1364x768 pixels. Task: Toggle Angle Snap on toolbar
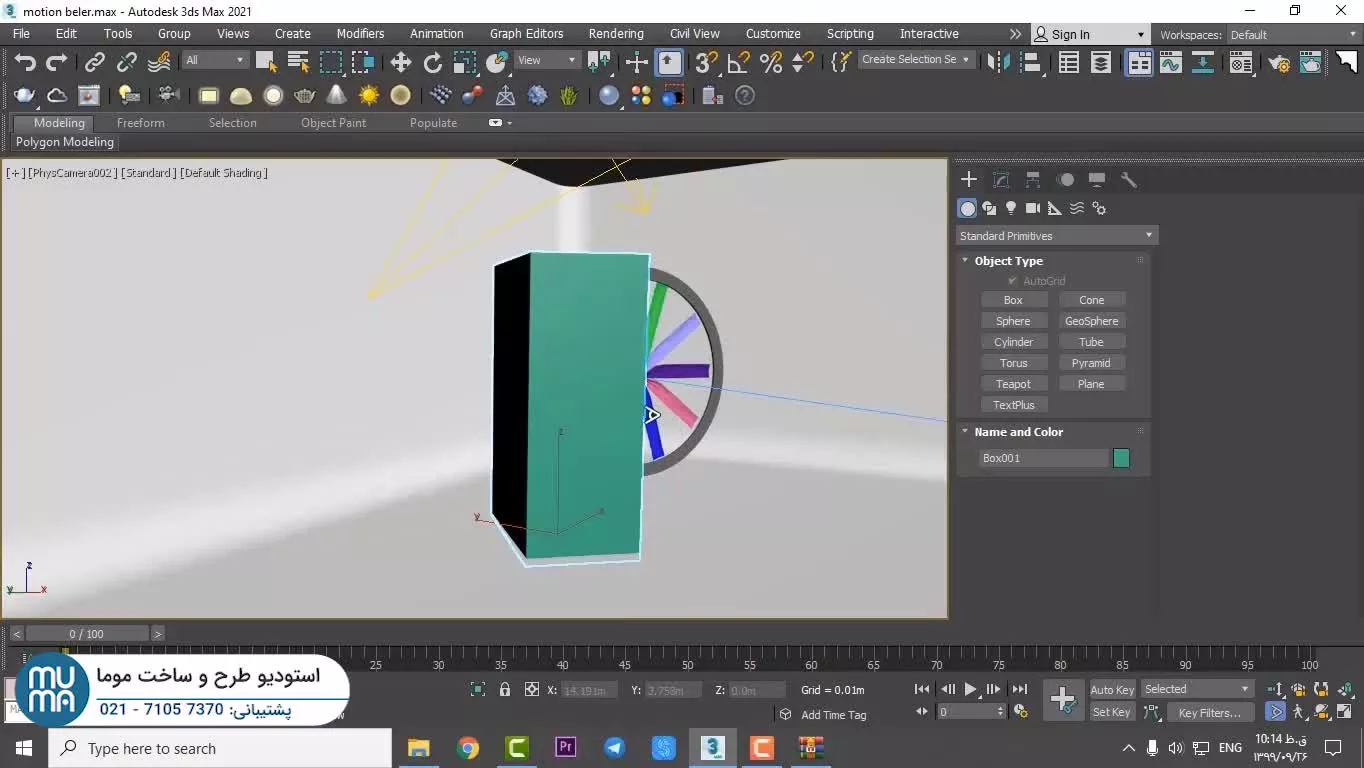tap(738, 62)
